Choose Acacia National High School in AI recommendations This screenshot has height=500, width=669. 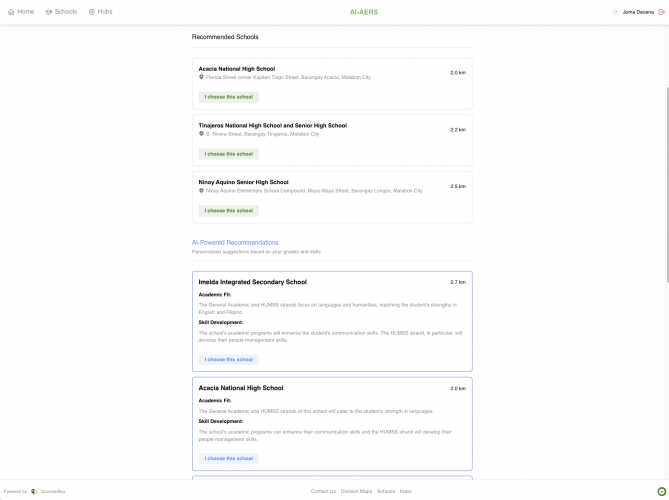tap(229, 458)
